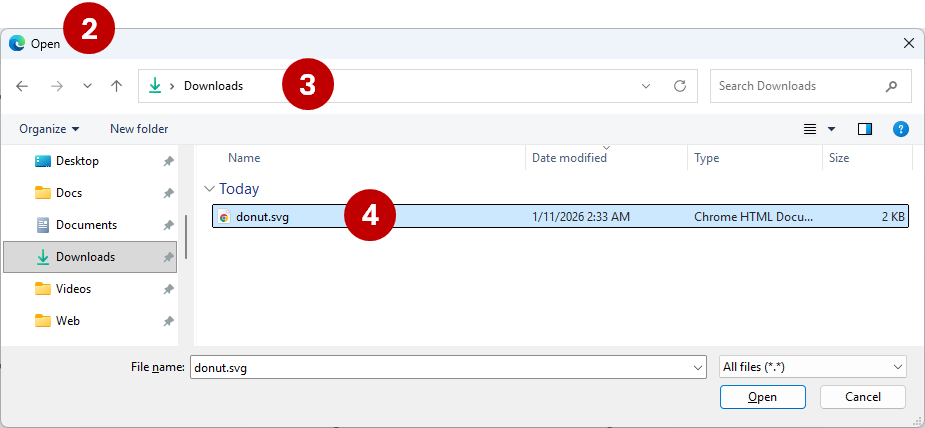Open the All files (*.*) type dropdown

[x=813, y=367]
